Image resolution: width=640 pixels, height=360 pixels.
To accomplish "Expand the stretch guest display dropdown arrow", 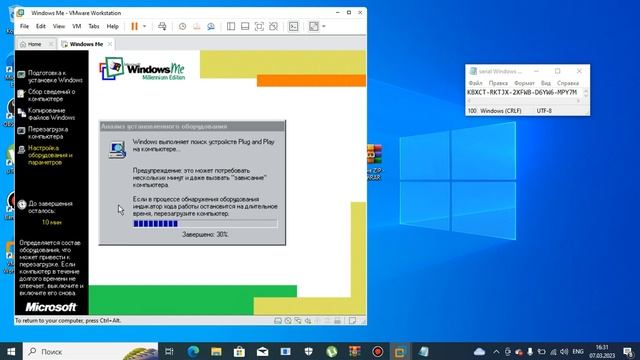I will click(x=324, y=27).
